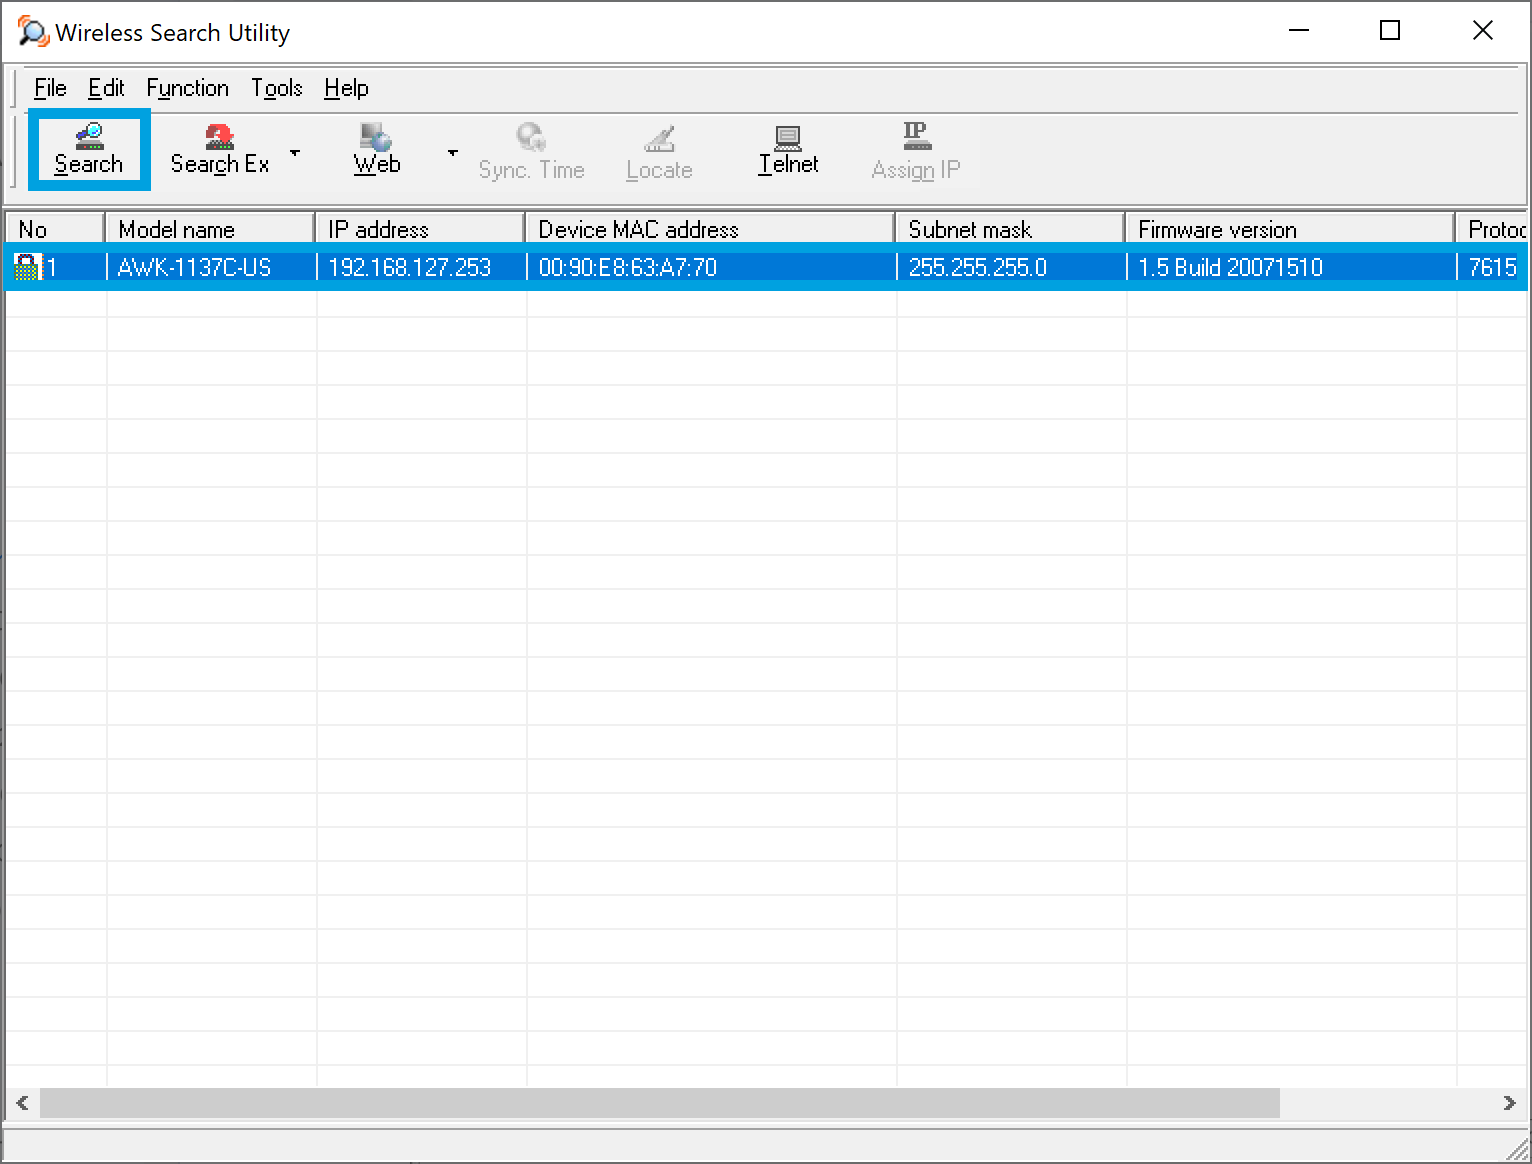This screenshot has height=1164, width=1532.
Task: Select the AWK-1137C-US model name cell
Action: click(211, 267)
